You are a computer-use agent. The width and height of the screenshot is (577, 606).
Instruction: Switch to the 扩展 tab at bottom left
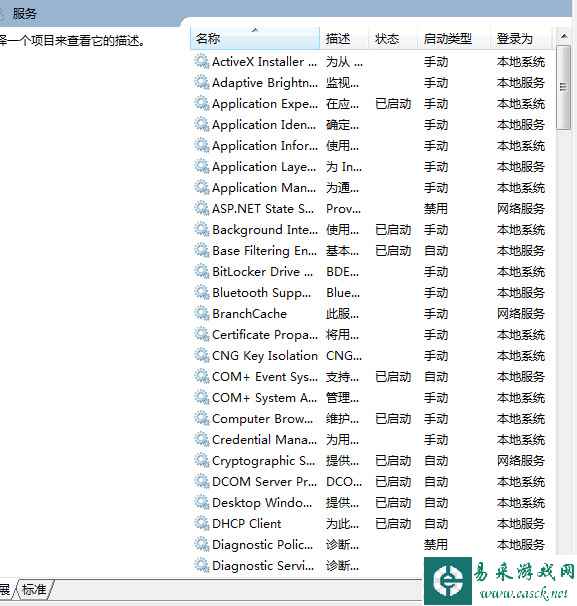click(x=5, y=589)
